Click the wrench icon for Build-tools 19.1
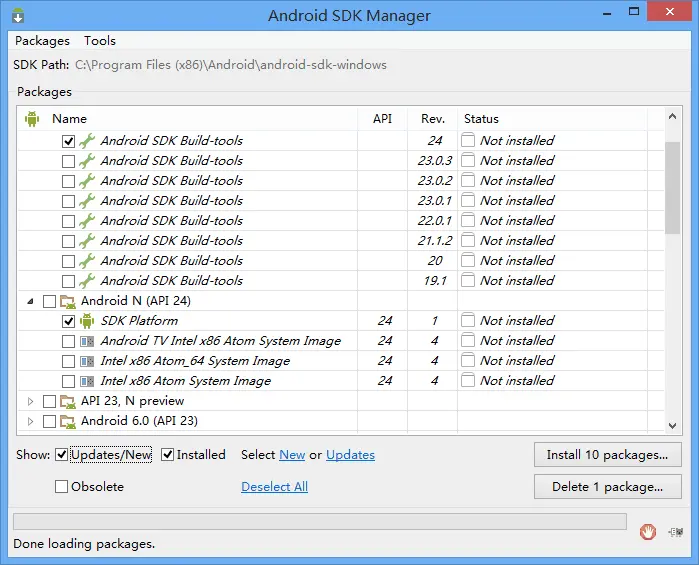Screen dimensions: 699x565 pyautogui.click(x=87, y=281)
